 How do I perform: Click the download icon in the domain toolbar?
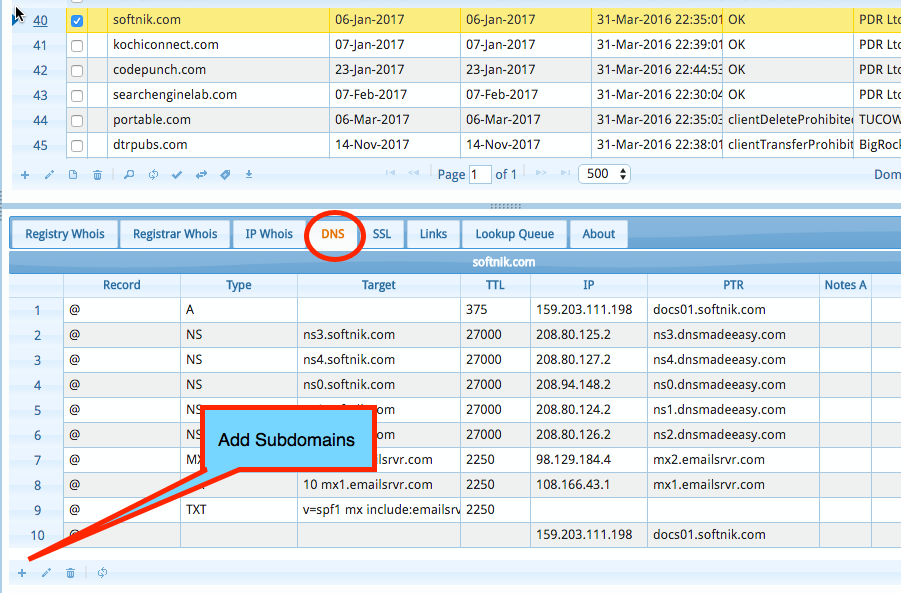pyautogui.click(x=249, y=175)
